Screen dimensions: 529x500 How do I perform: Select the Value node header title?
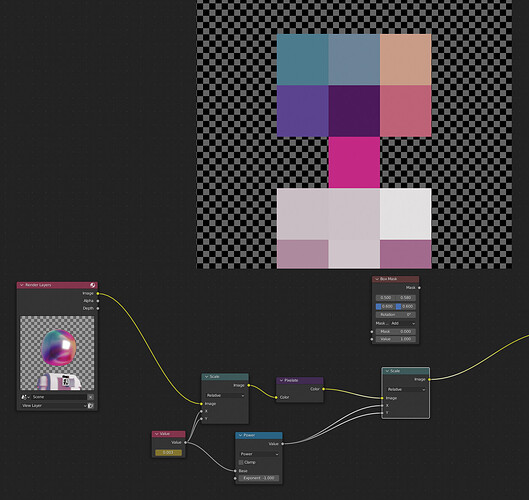tap(165, 434)
